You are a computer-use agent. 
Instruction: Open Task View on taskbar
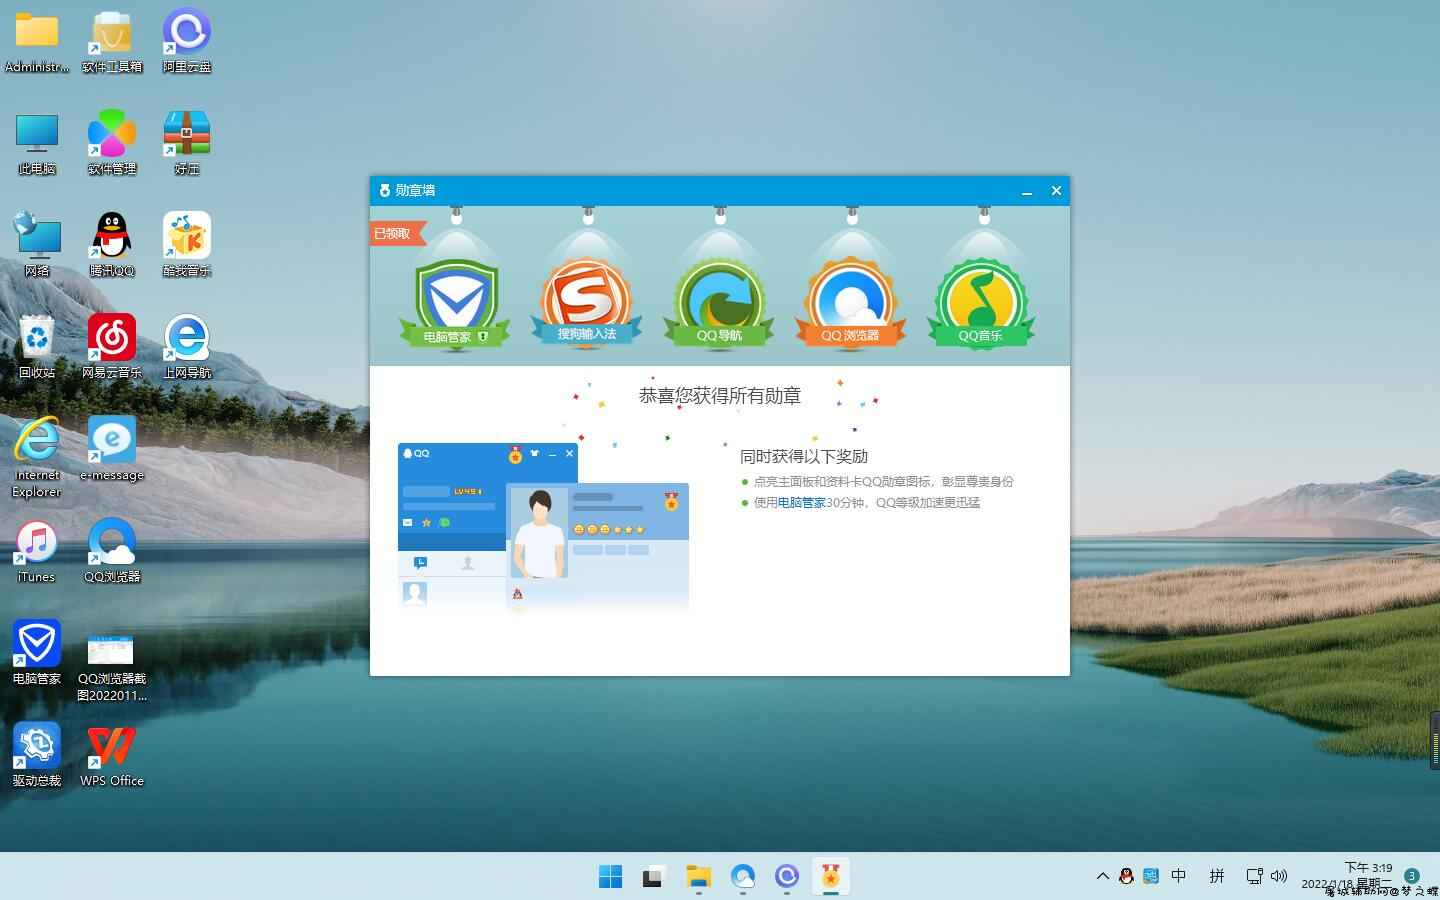pos(654,877)
